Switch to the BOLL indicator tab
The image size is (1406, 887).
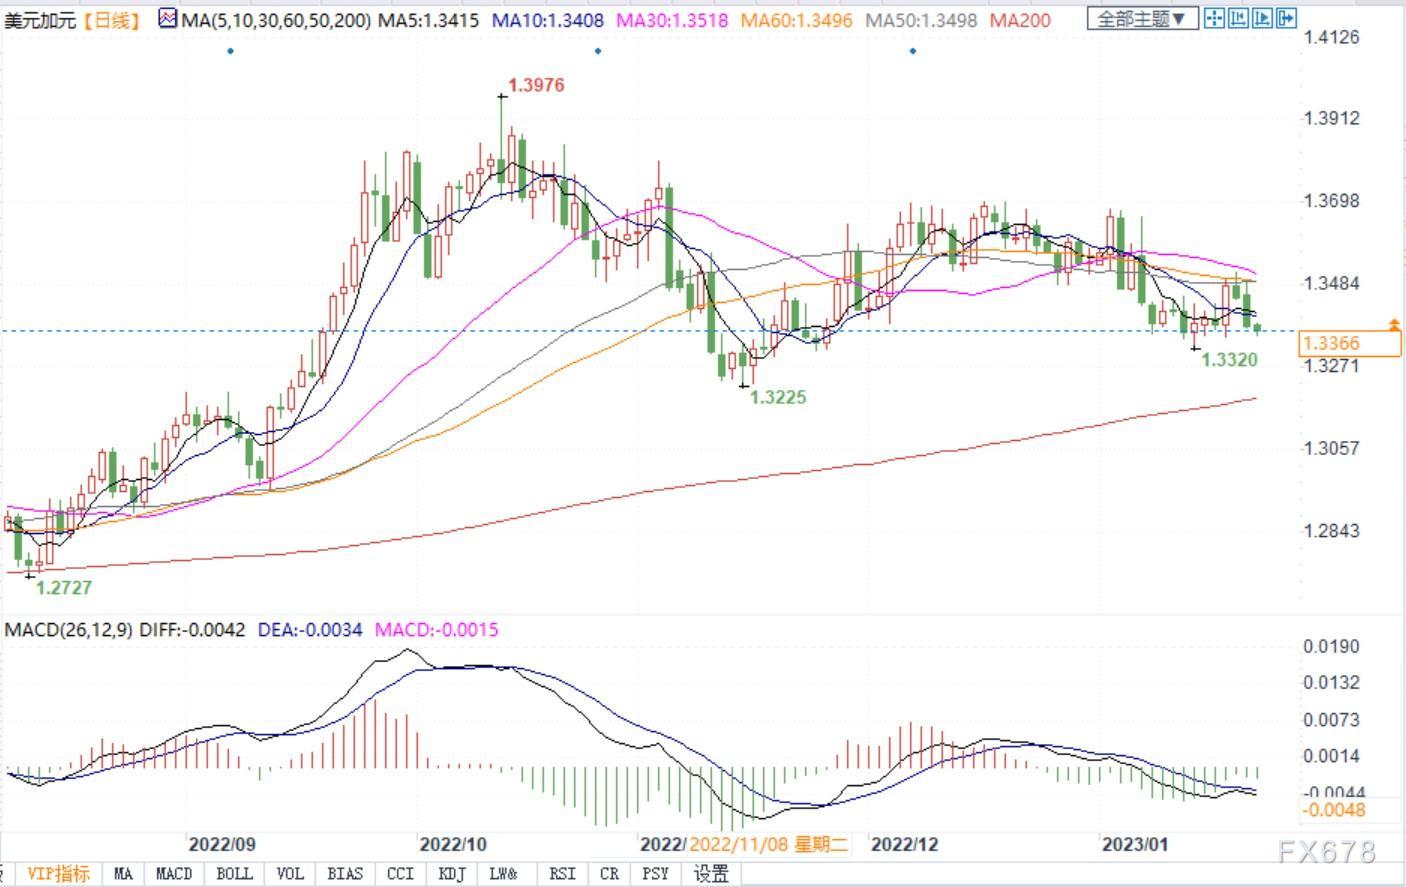(x=234, y=873)
